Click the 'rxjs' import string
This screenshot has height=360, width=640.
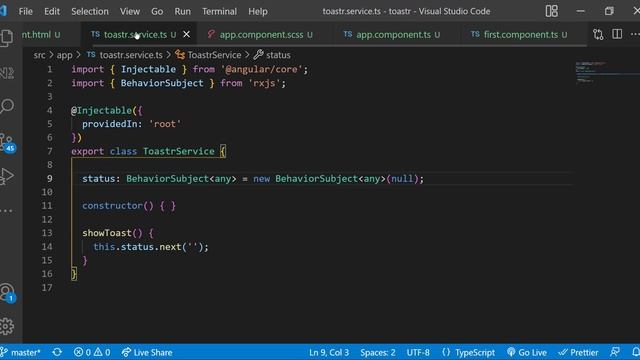tap(264, 83)
